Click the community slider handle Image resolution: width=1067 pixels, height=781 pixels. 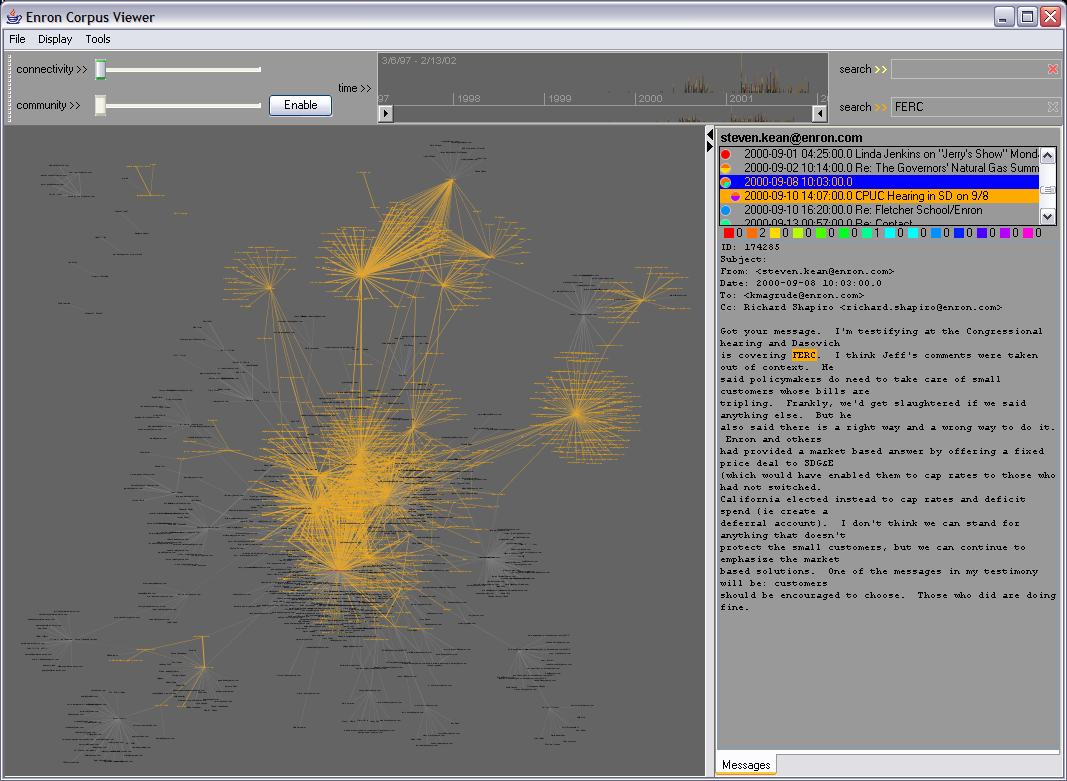point(101,105)
